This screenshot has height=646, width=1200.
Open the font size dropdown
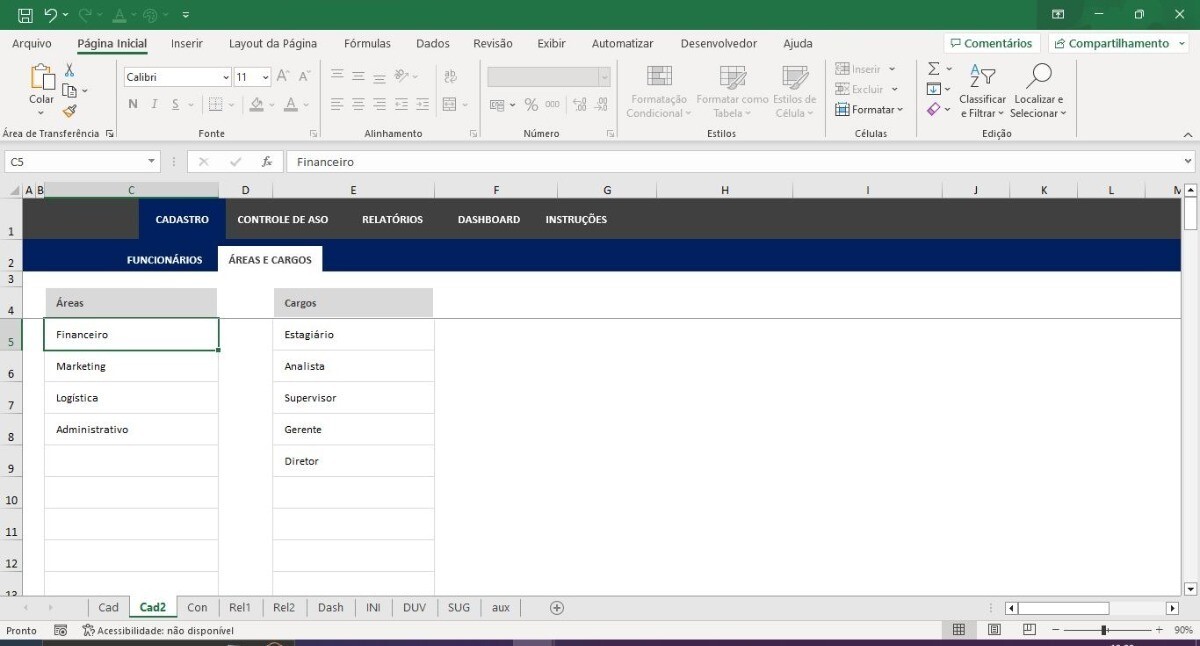(265, 77)
